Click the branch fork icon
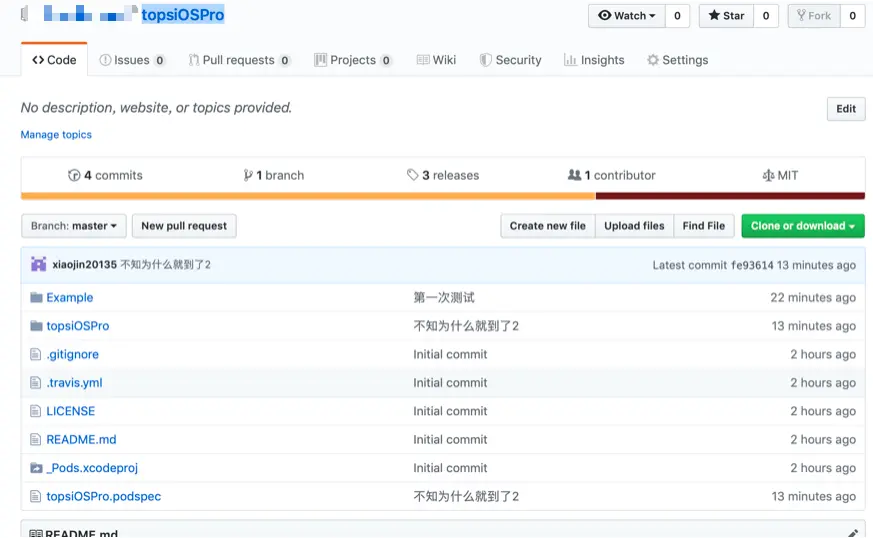 pyautogui.click(x=248, y=175)
